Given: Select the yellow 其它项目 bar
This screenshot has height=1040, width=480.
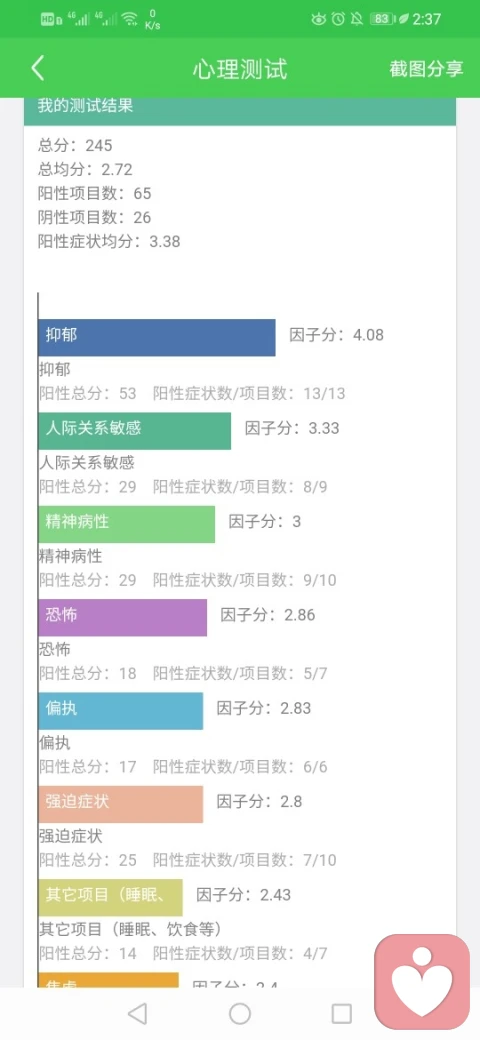Looking at the screenshot, I should point(110,898).
